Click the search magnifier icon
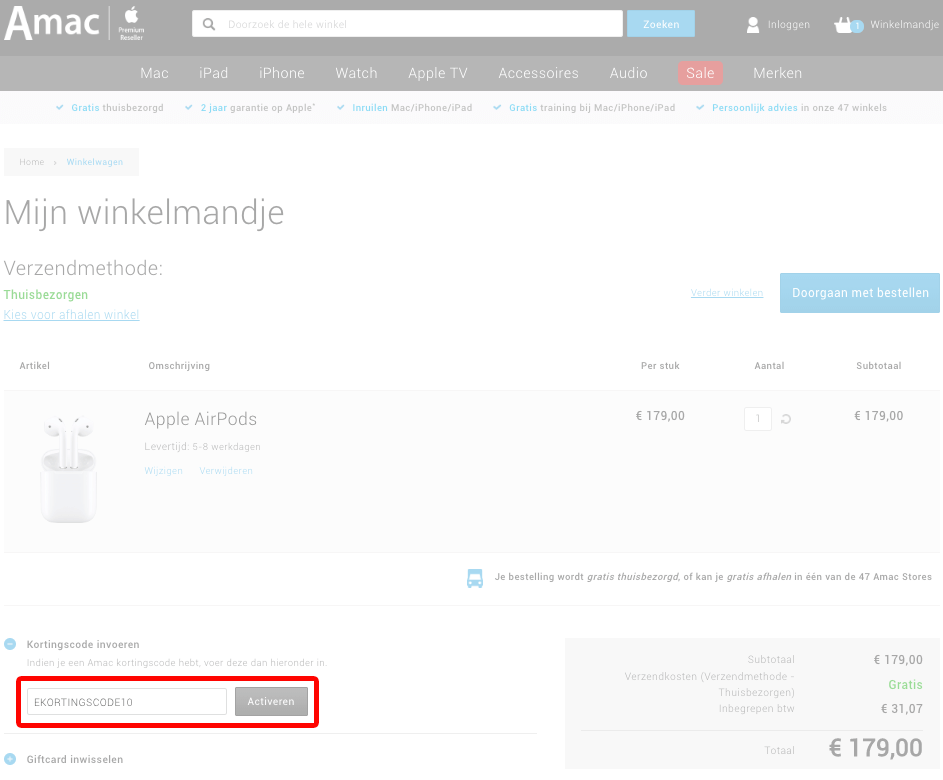The height and width of the screenshot is (780, 943). point(209,24)
